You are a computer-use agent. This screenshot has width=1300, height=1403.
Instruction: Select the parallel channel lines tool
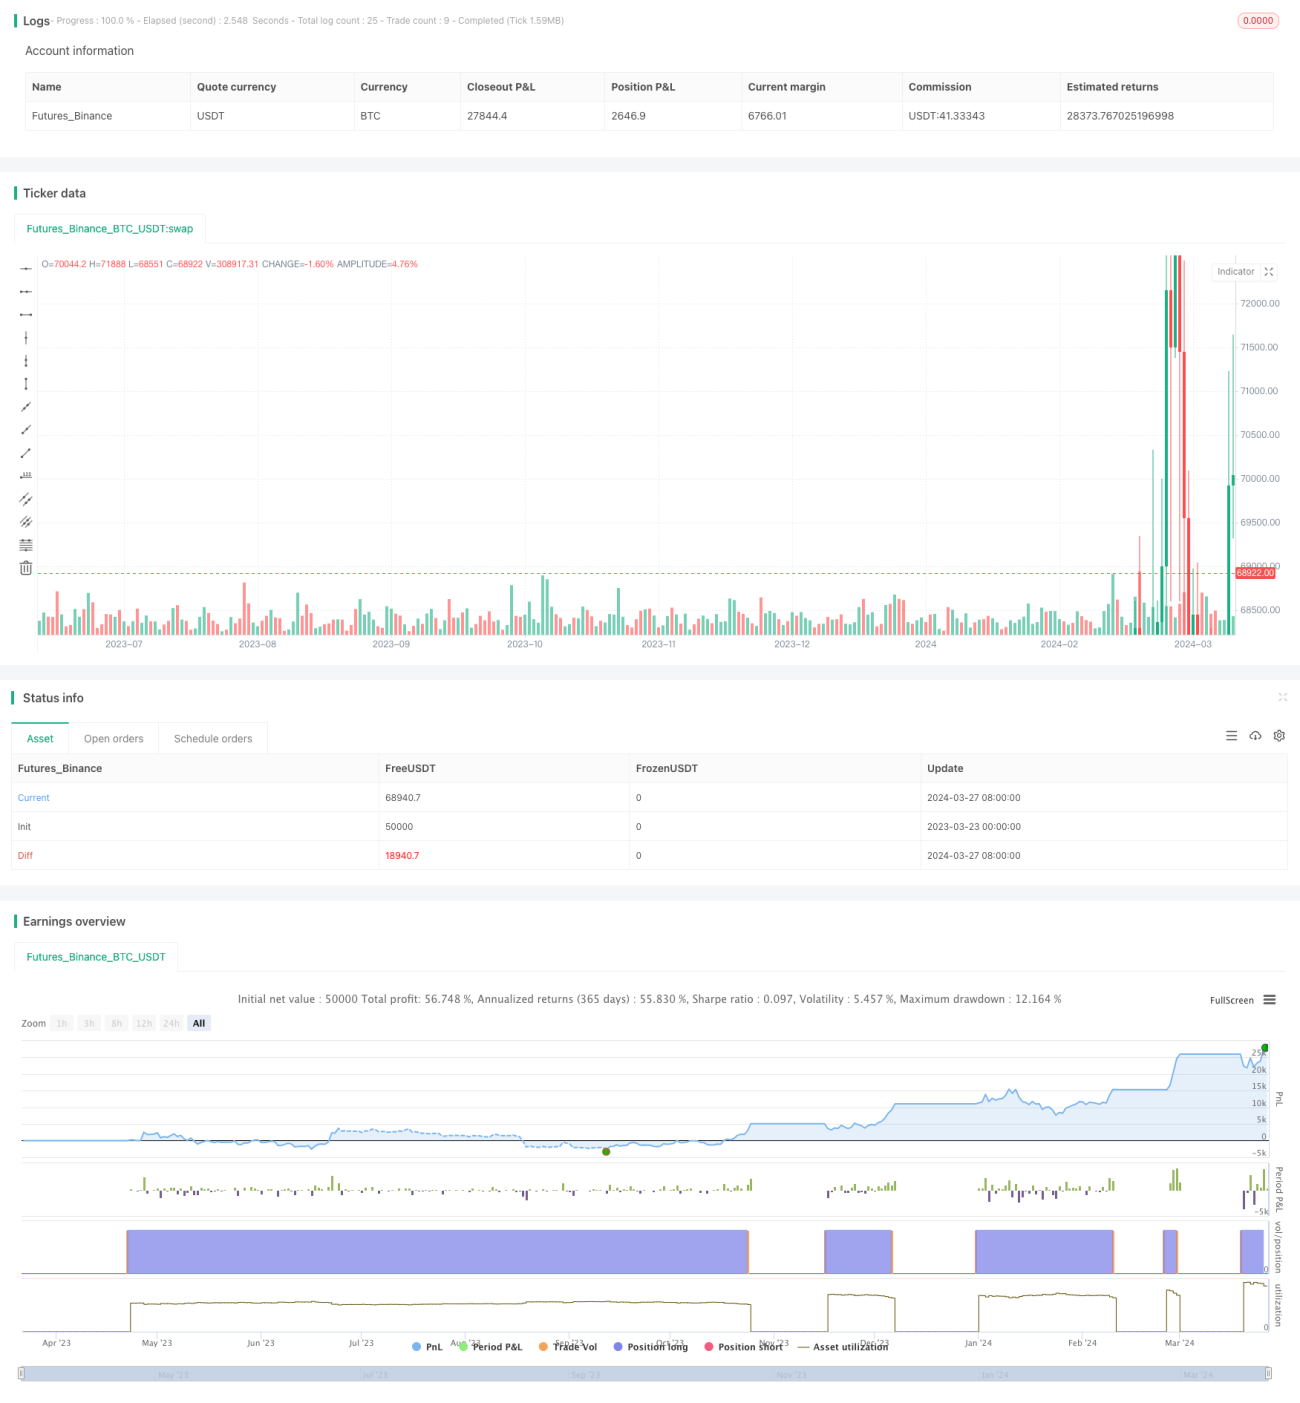(x=26, y=499)
